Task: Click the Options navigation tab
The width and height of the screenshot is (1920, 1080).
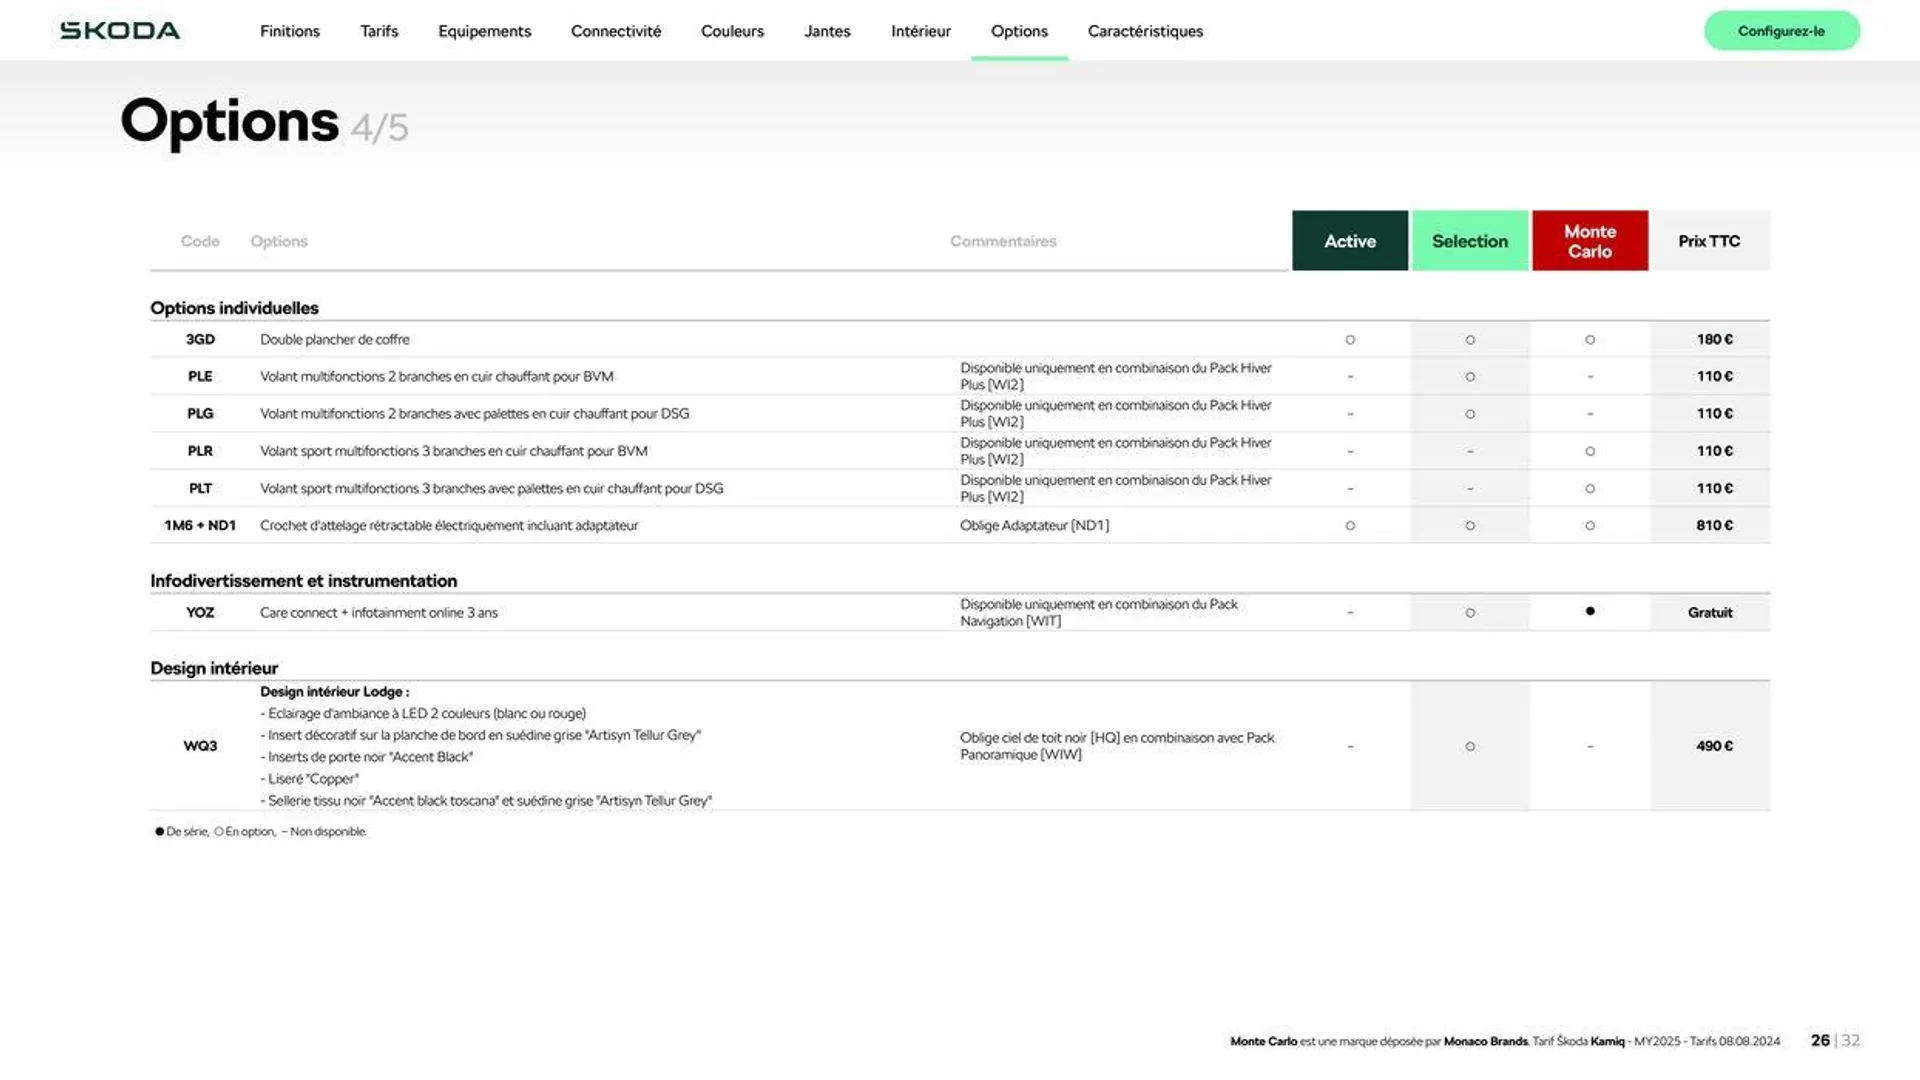Action: coord(1019,30)
